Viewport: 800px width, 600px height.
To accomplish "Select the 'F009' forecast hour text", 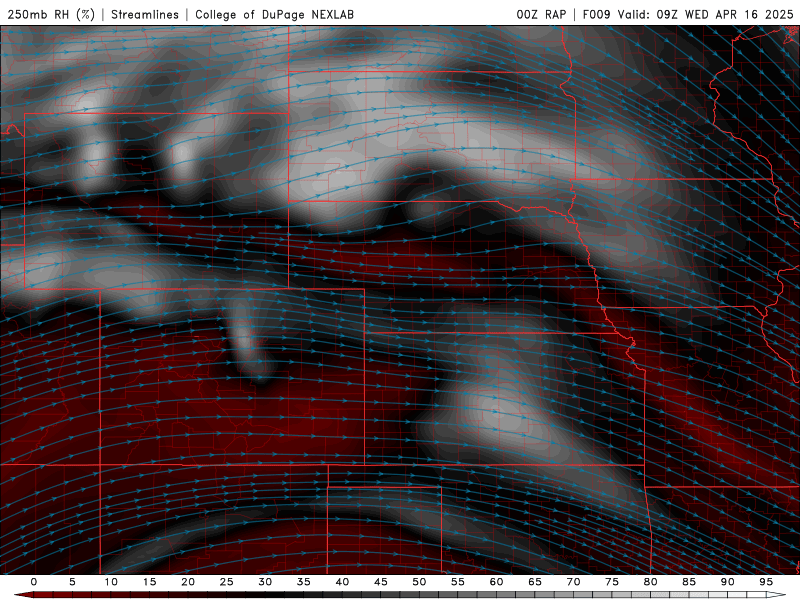I will coord(596,14).
